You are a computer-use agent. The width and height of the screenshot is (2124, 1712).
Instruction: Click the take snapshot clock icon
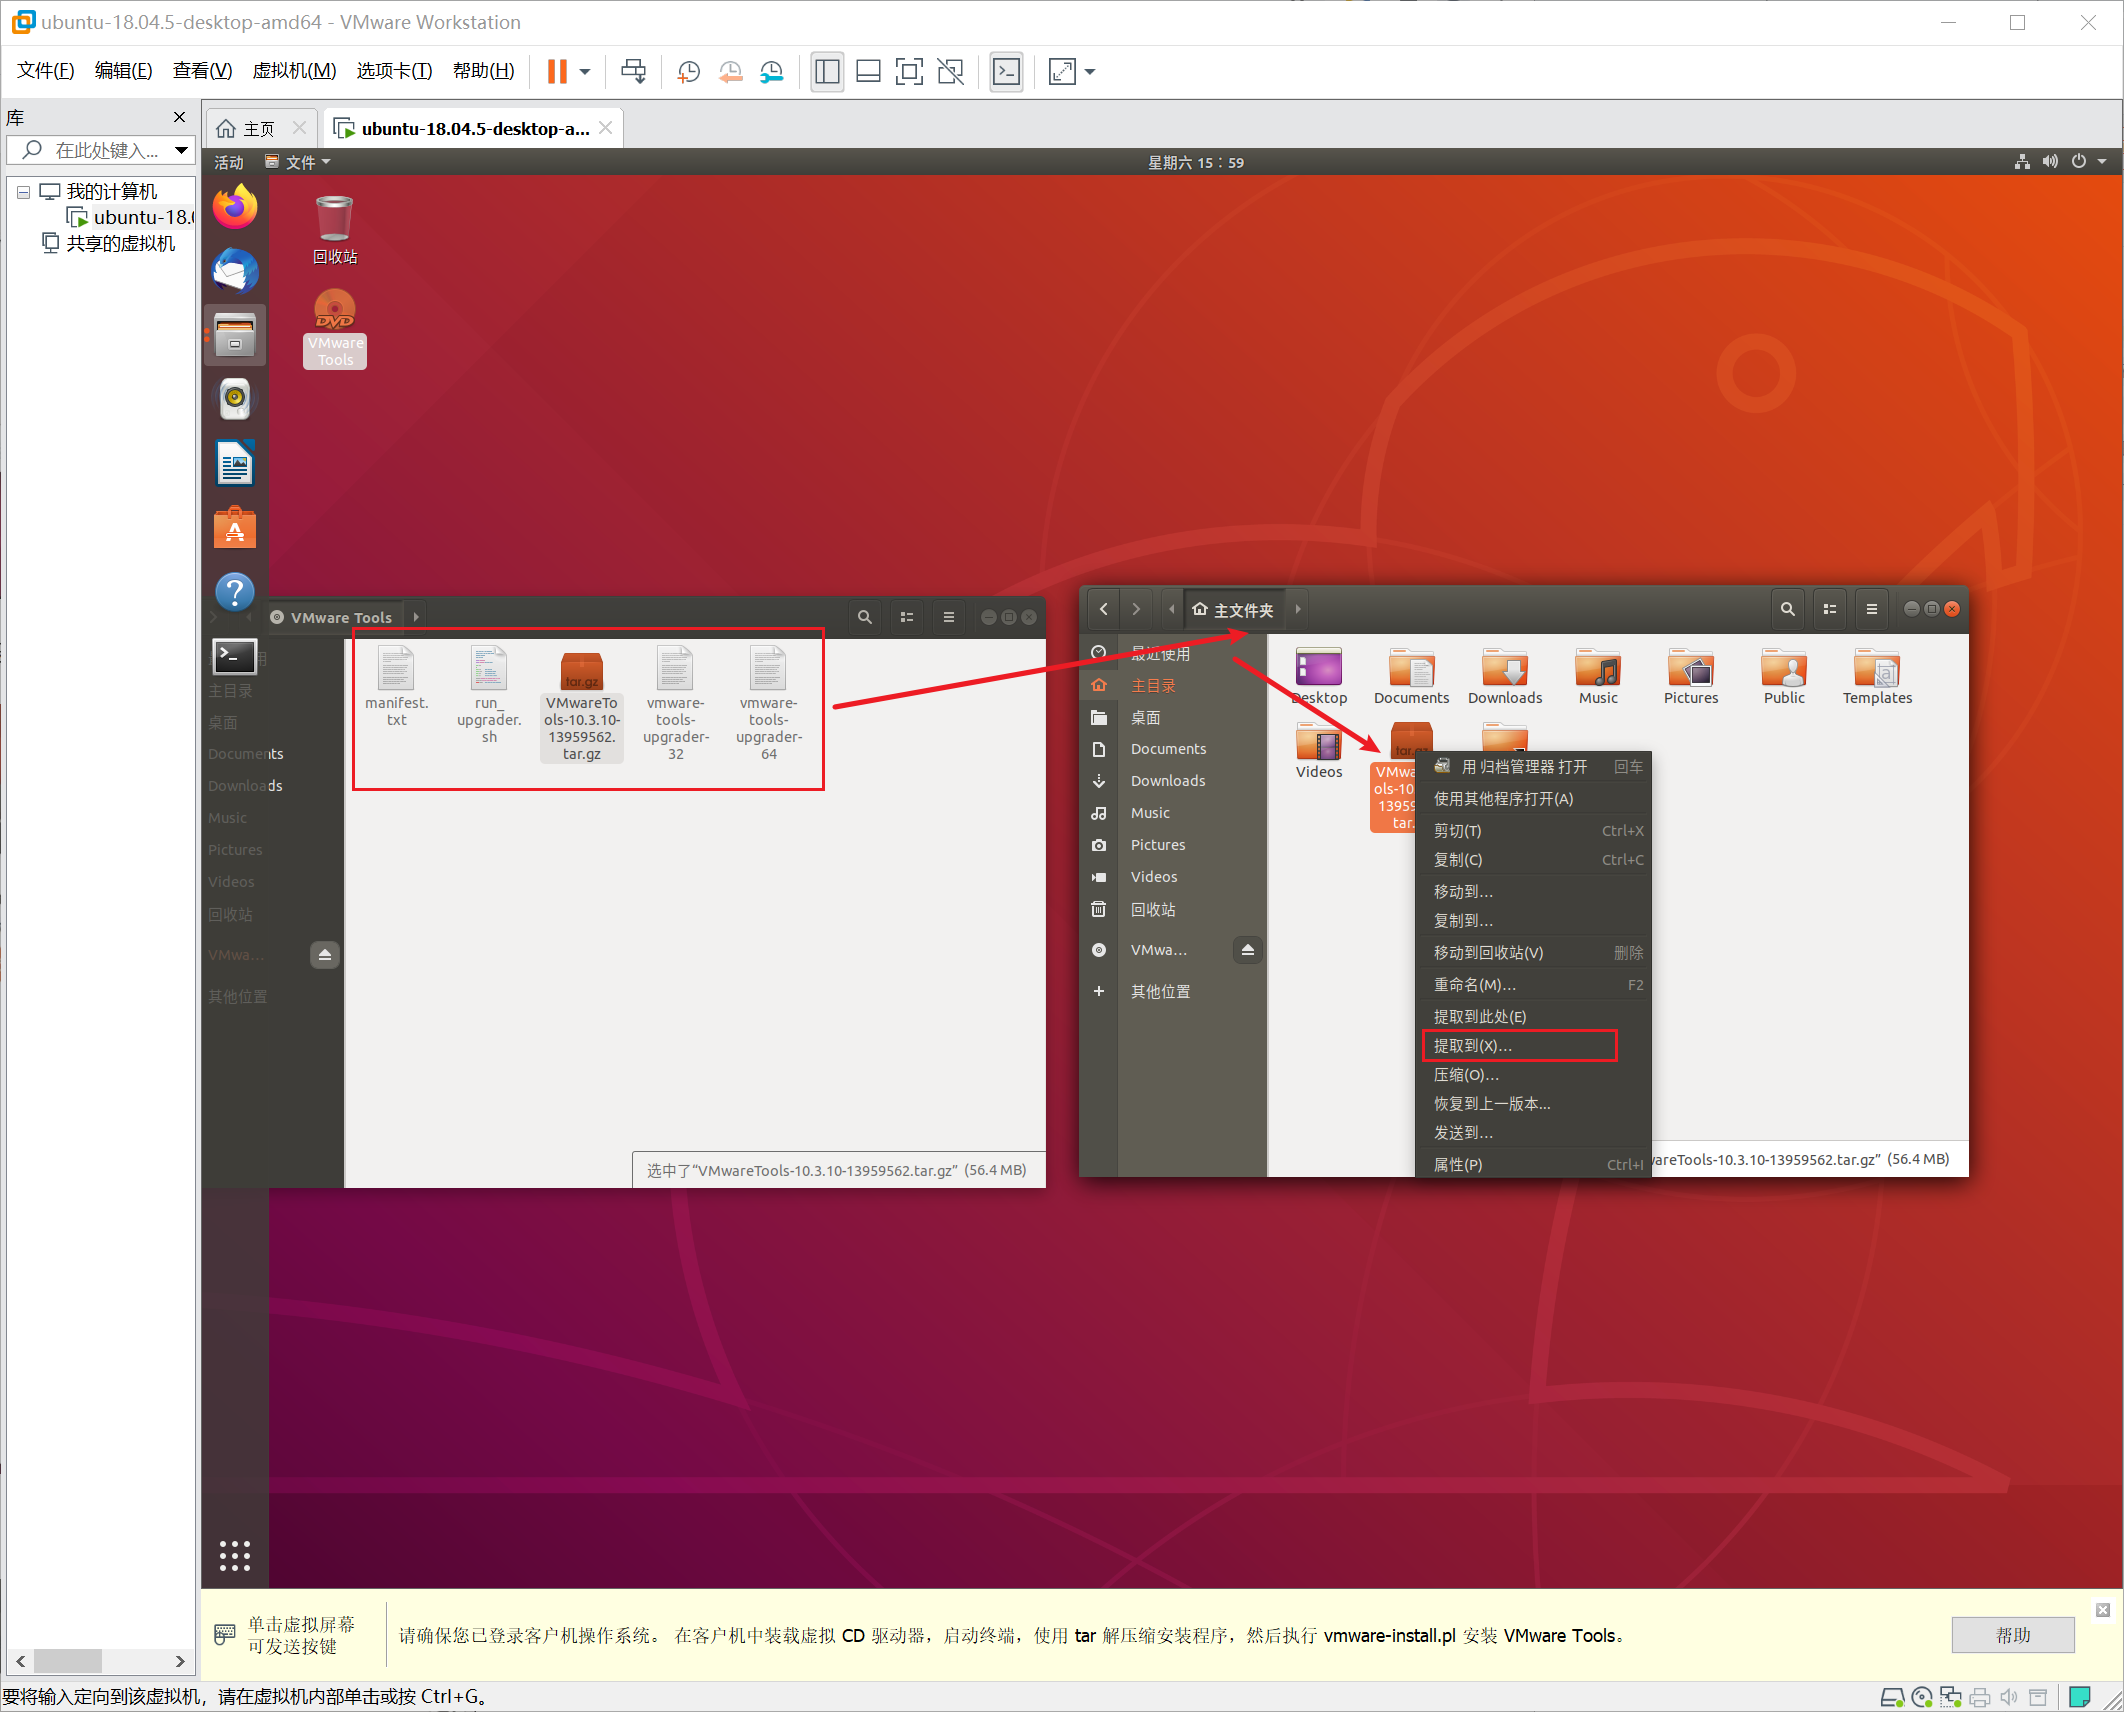coord(689,72)
